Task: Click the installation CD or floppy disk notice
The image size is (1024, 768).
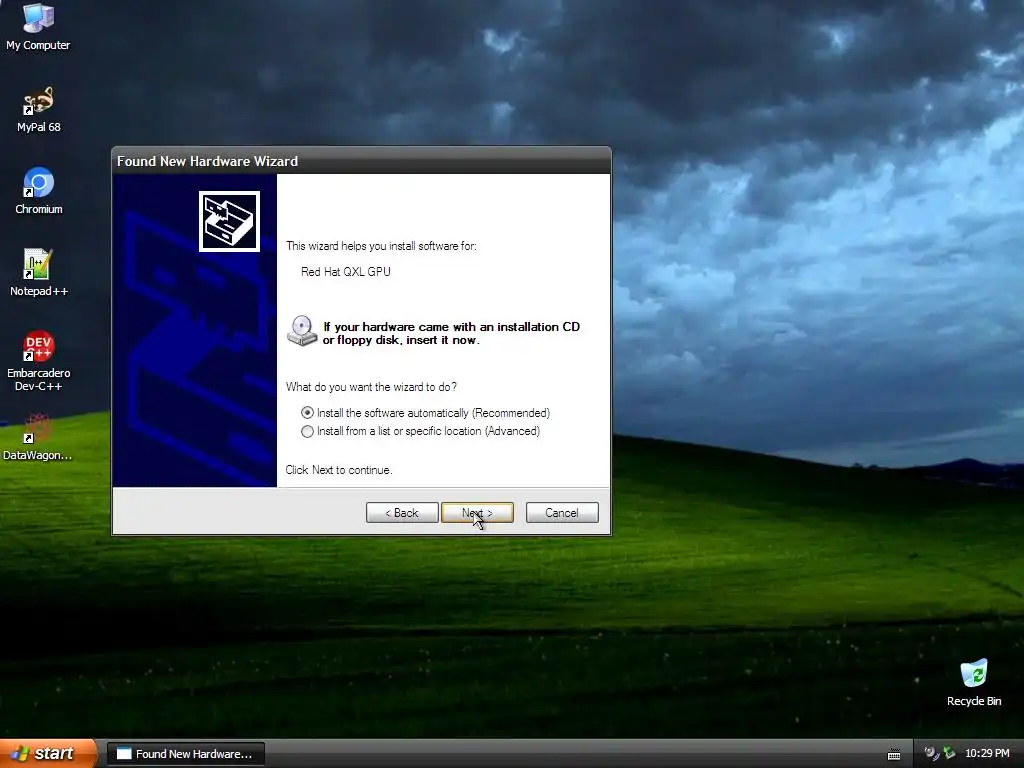Action: coord(451,333)
